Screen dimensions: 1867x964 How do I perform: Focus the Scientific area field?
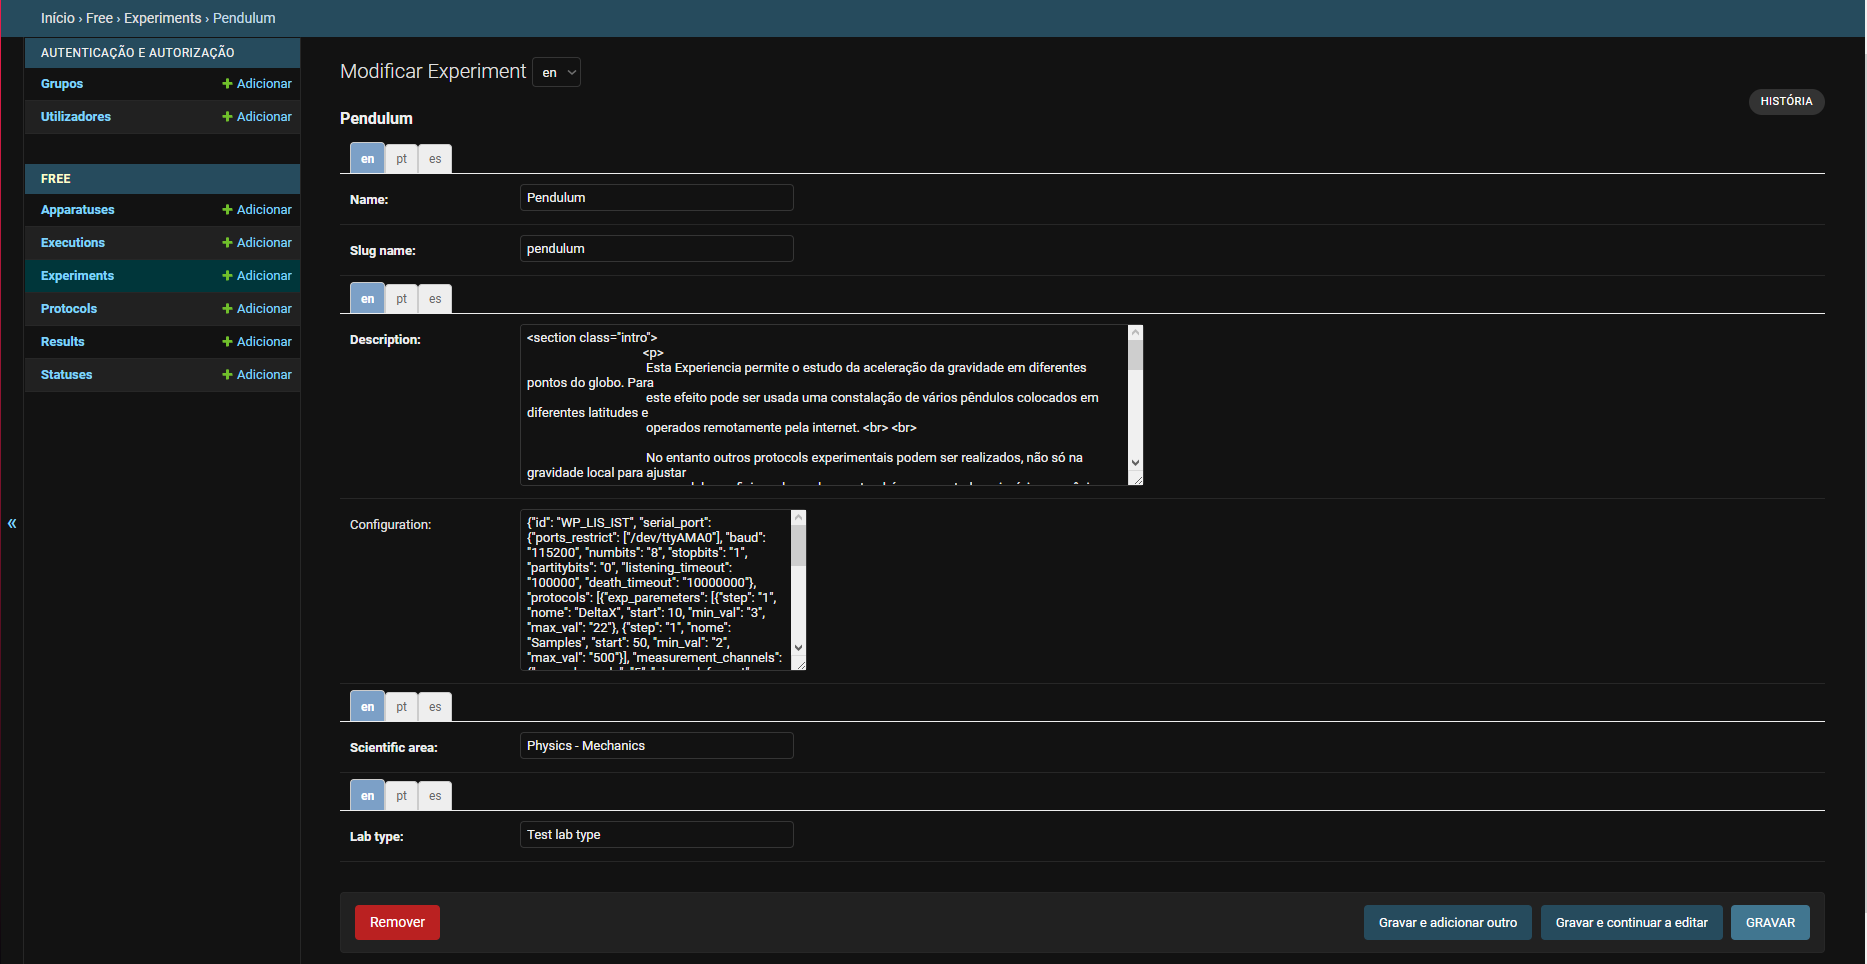tap(657, 746)
